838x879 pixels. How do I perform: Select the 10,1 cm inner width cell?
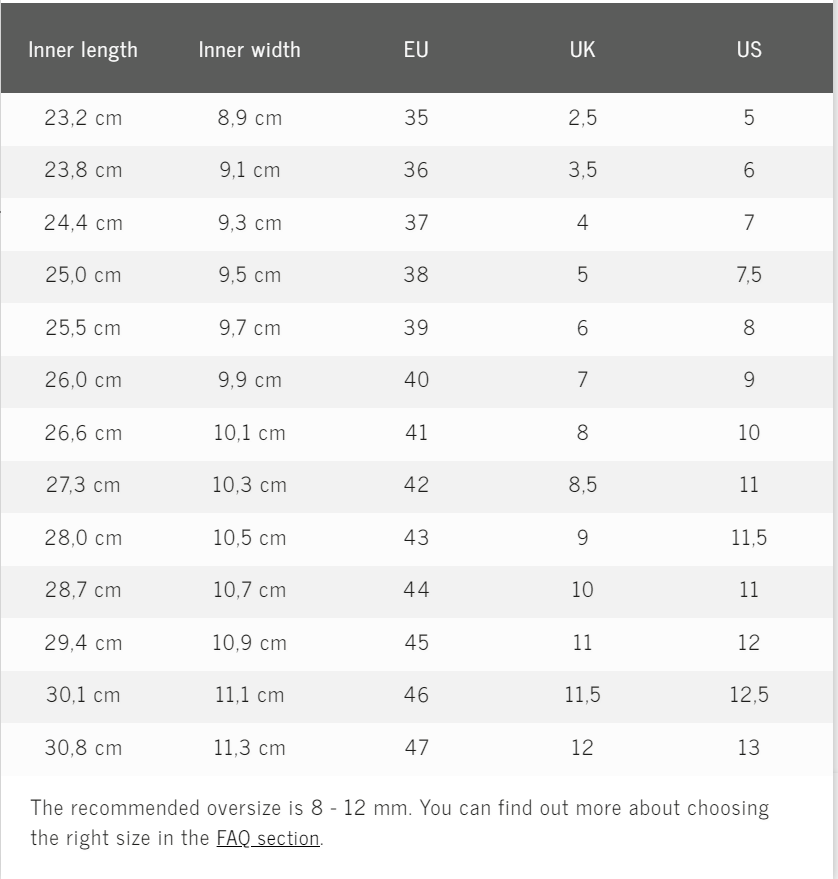pyautogui.click(x=249, y=433)
